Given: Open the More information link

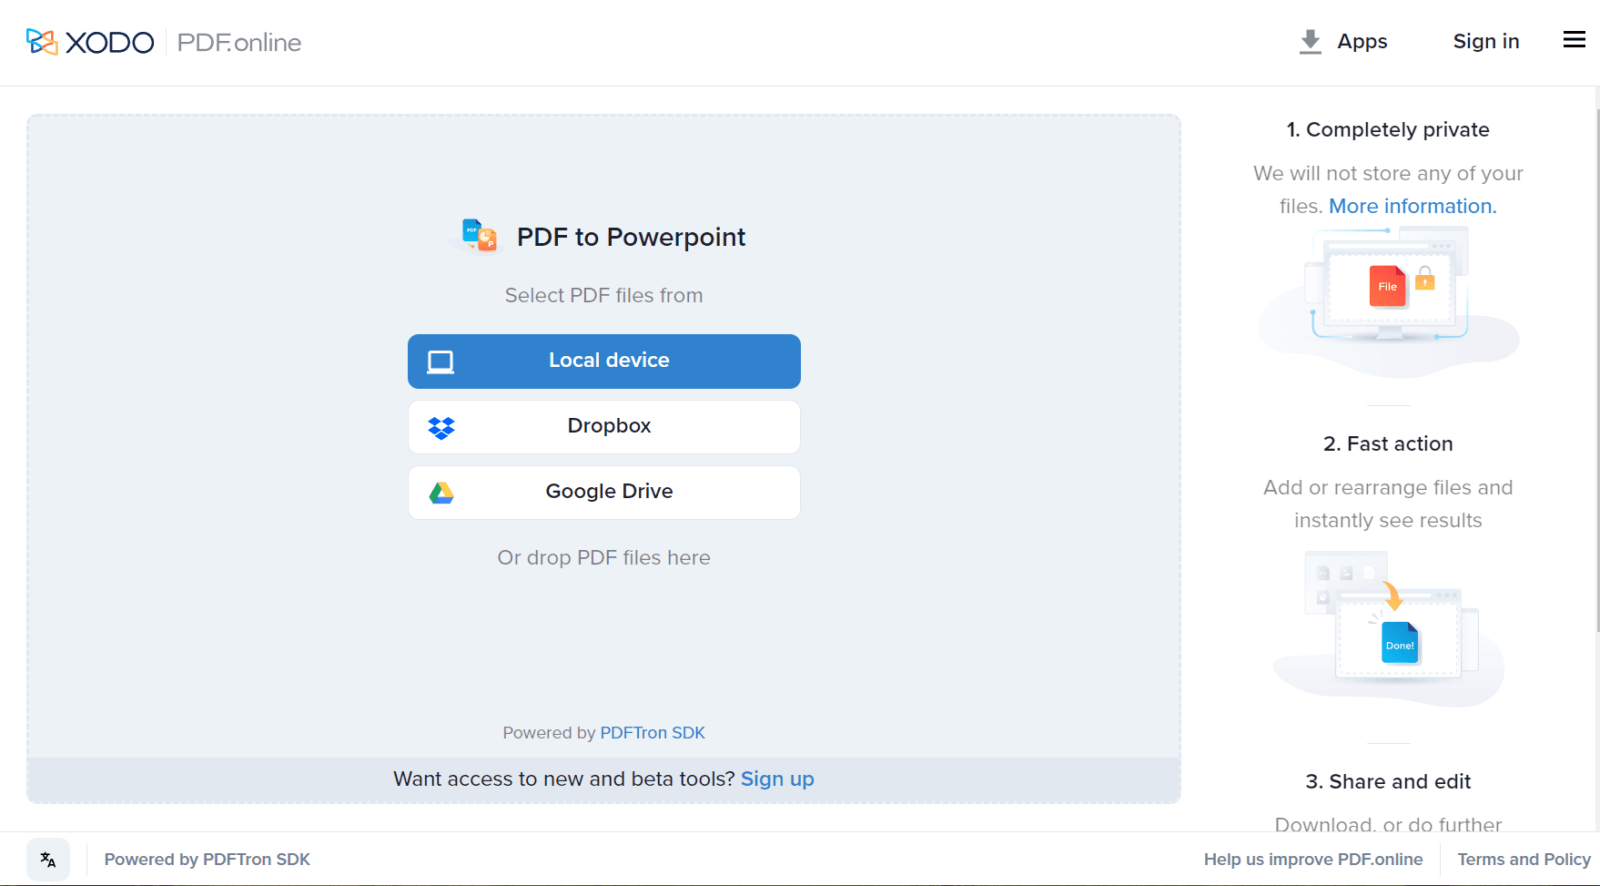Looking at the screenshot, I should (1412, 206).
